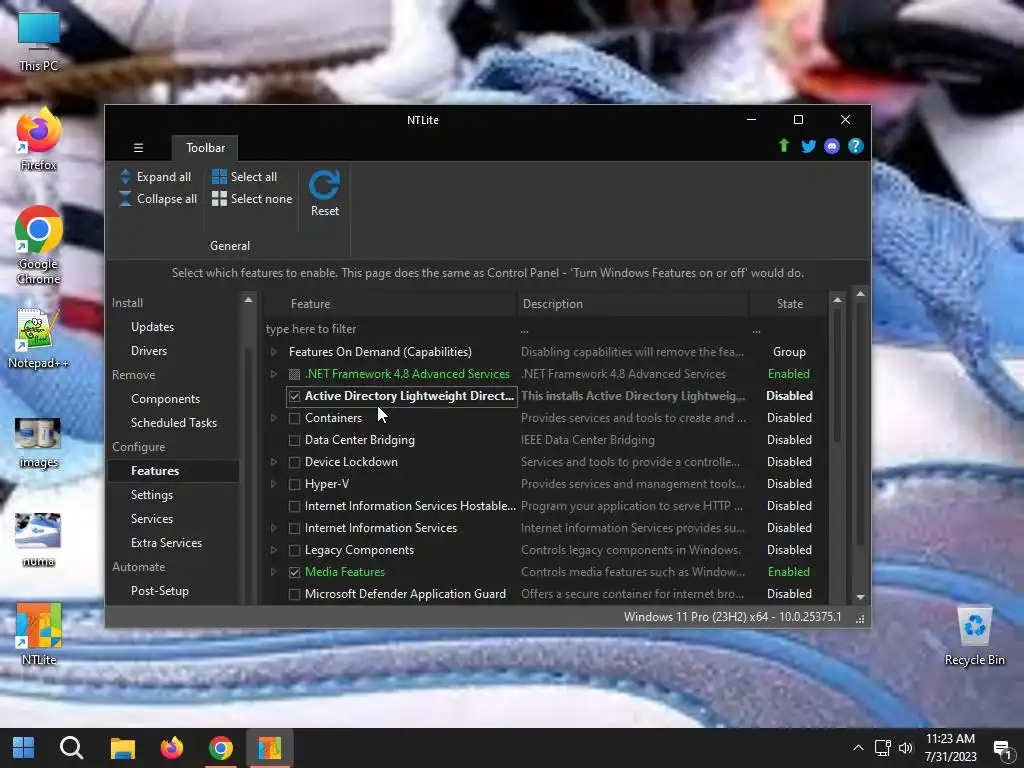The height and width of the screenshot is (768, 1024).
Task: Toggle the .NET Framework 4.8 Advanced Services checkbox
Action: [x=295, y=374]
